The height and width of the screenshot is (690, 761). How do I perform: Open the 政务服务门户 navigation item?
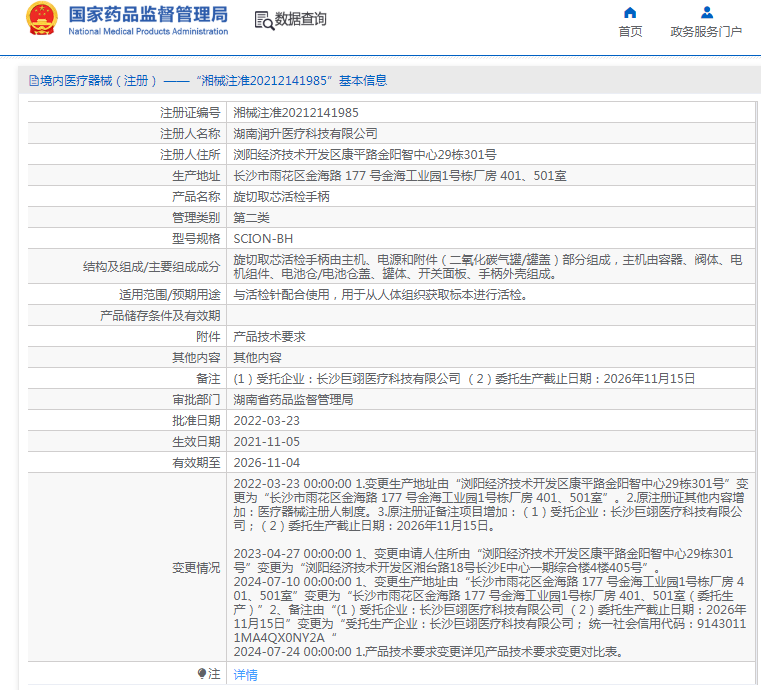point(706,32)
